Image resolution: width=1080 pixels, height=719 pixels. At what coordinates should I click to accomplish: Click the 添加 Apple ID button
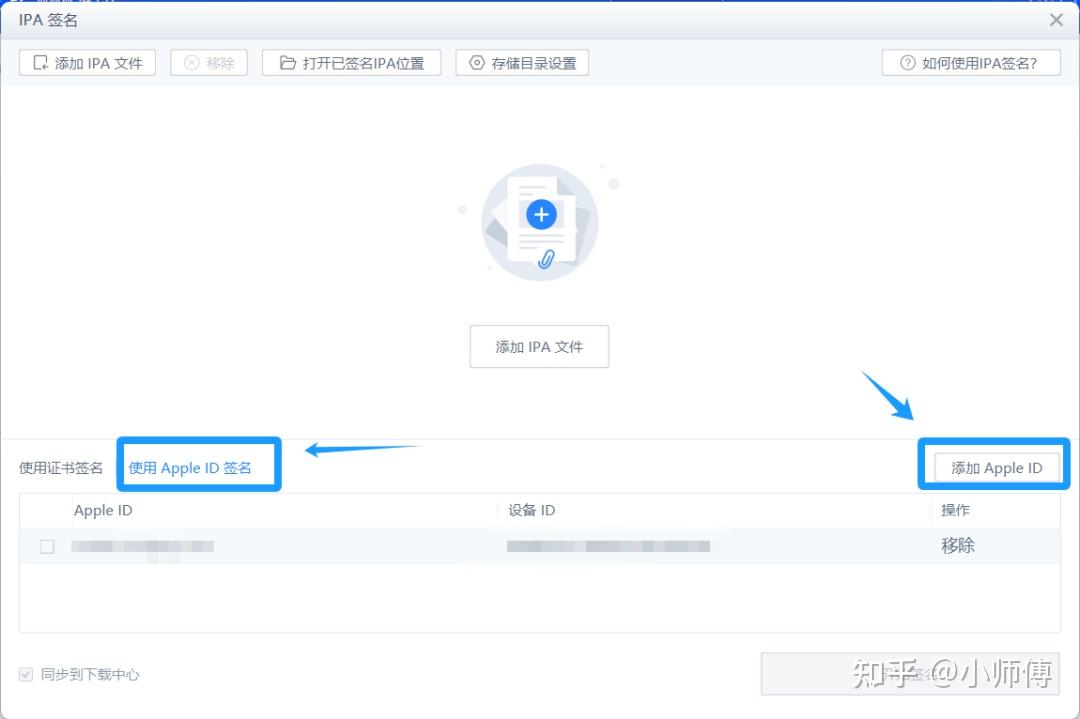(x=996, y=466)
